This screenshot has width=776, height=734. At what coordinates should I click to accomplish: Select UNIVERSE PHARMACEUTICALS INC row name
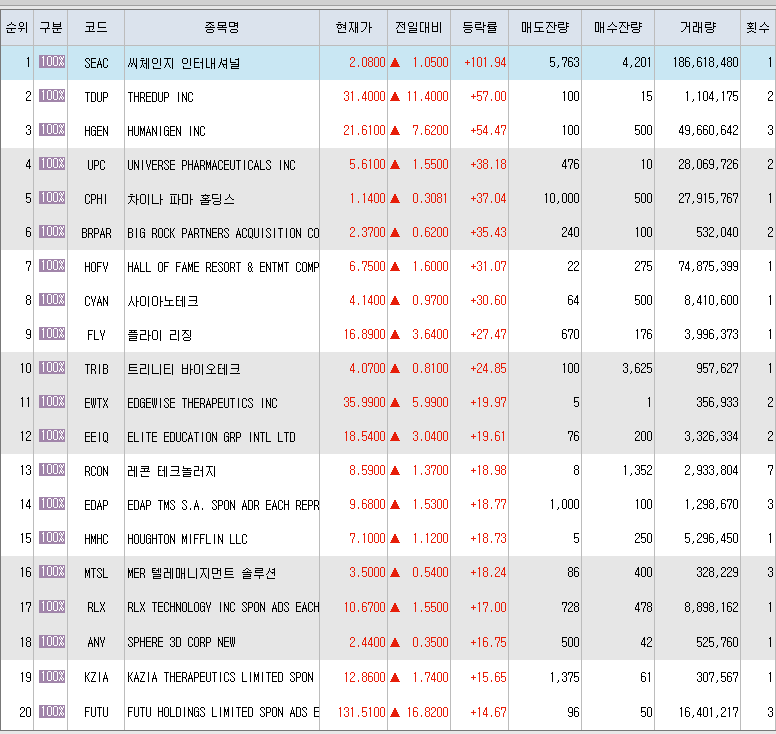(211, 165)
